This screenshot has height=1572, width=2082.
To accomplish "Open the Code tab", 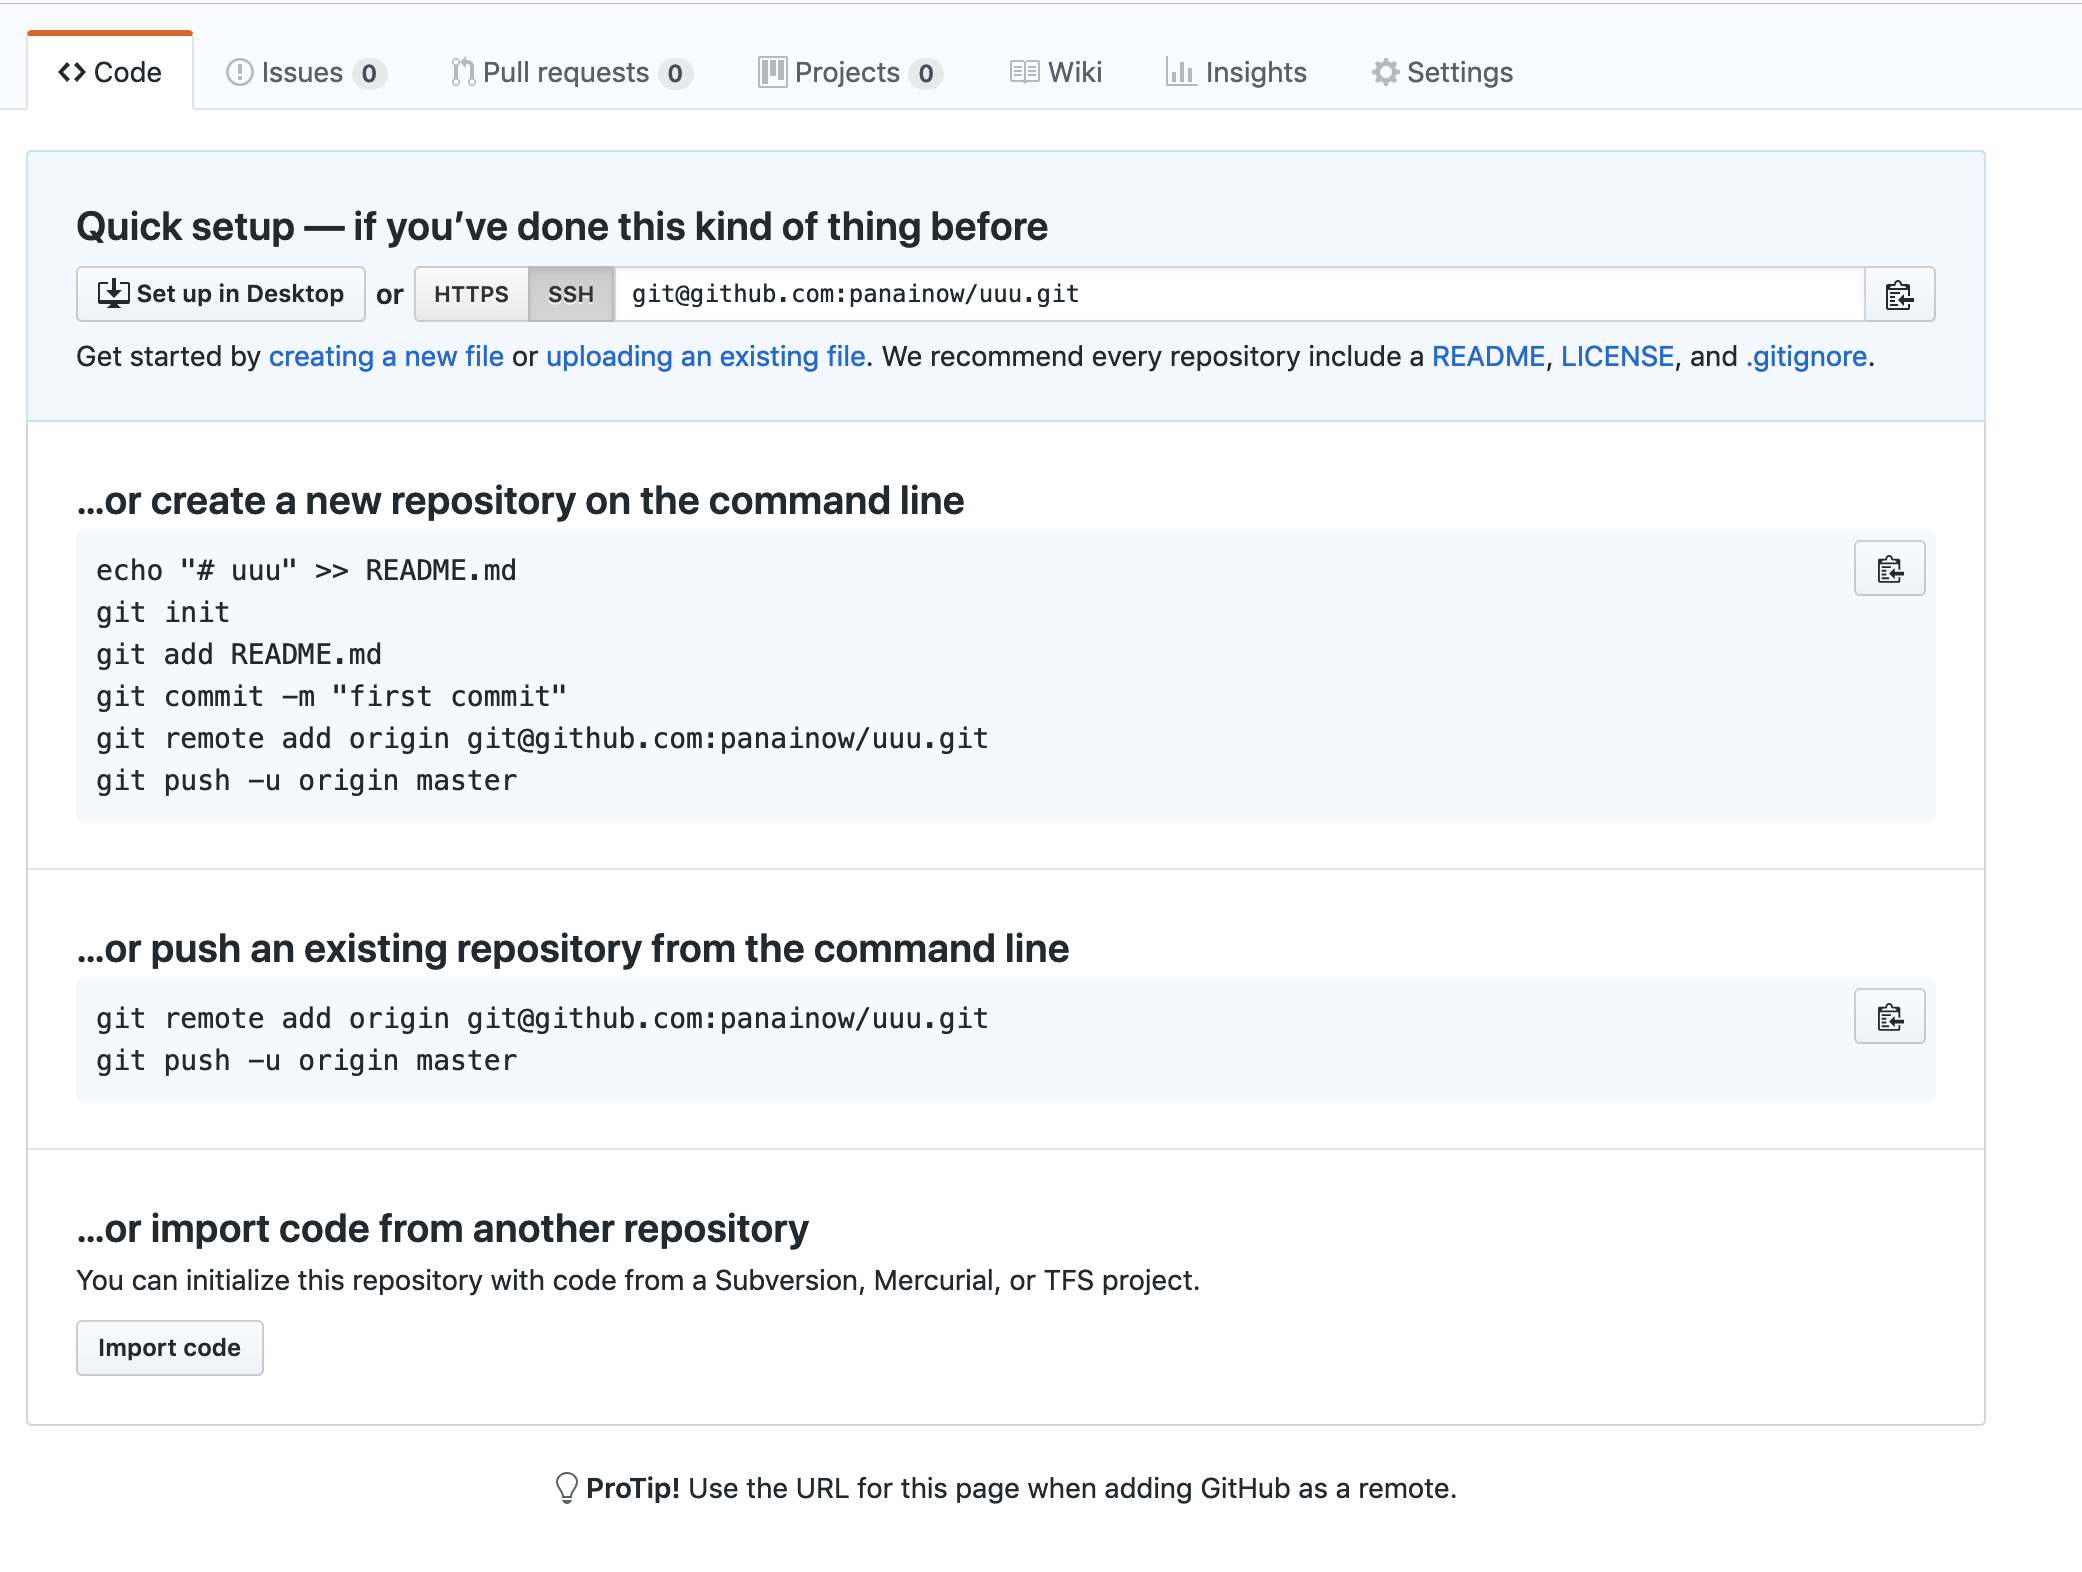I will [110, 72].
